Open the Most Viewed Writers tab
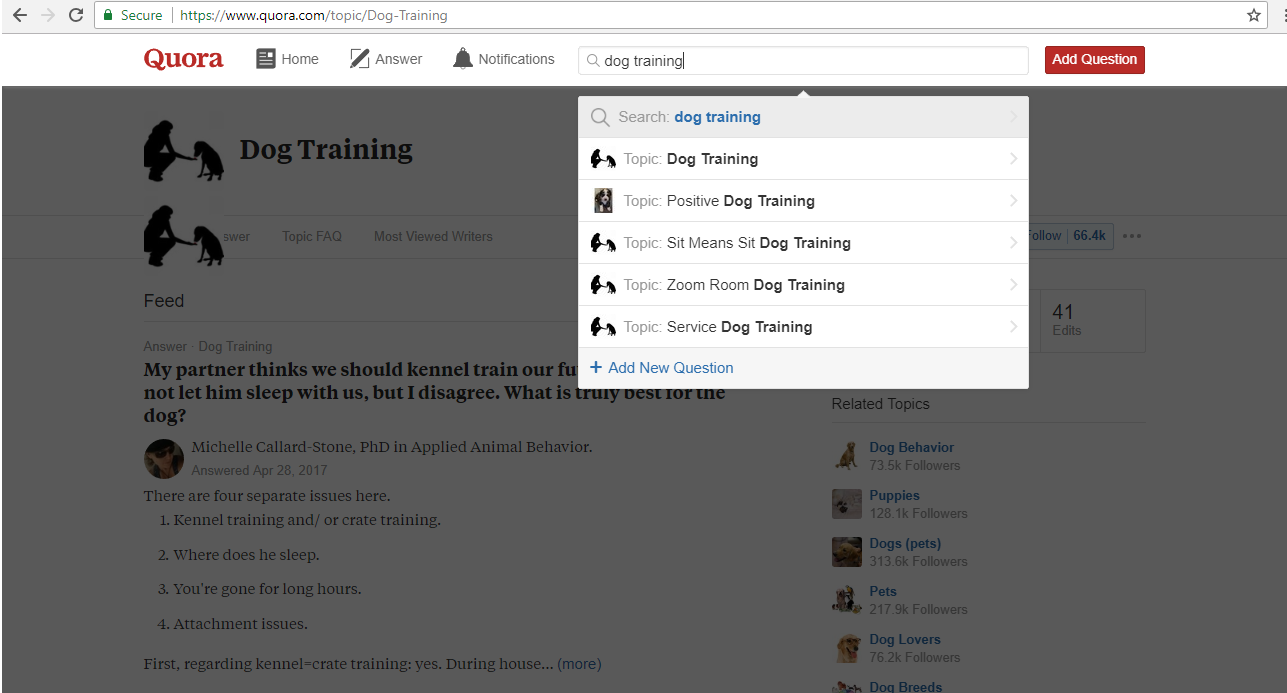1287x693 pixels. tap(433, 237)
